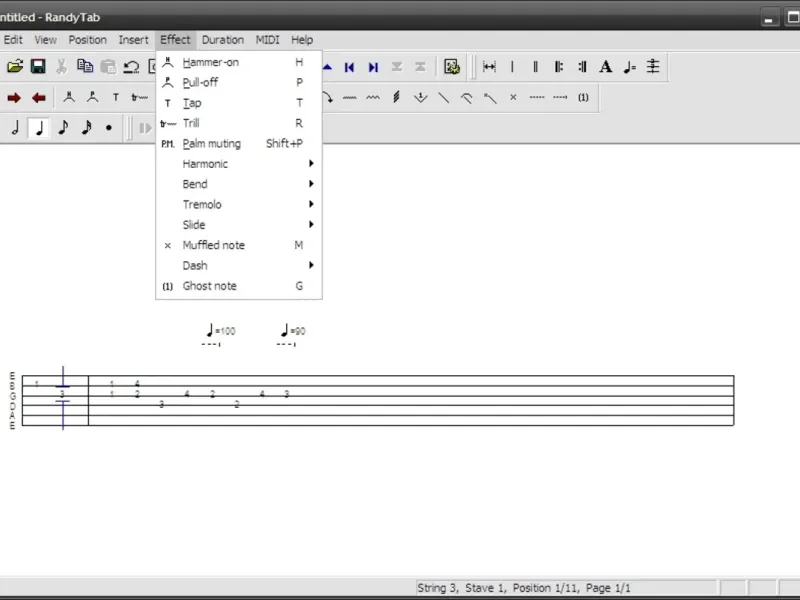Copy selection using the Copy icon
Screen dimensions: 800x600
click(85, 66)
